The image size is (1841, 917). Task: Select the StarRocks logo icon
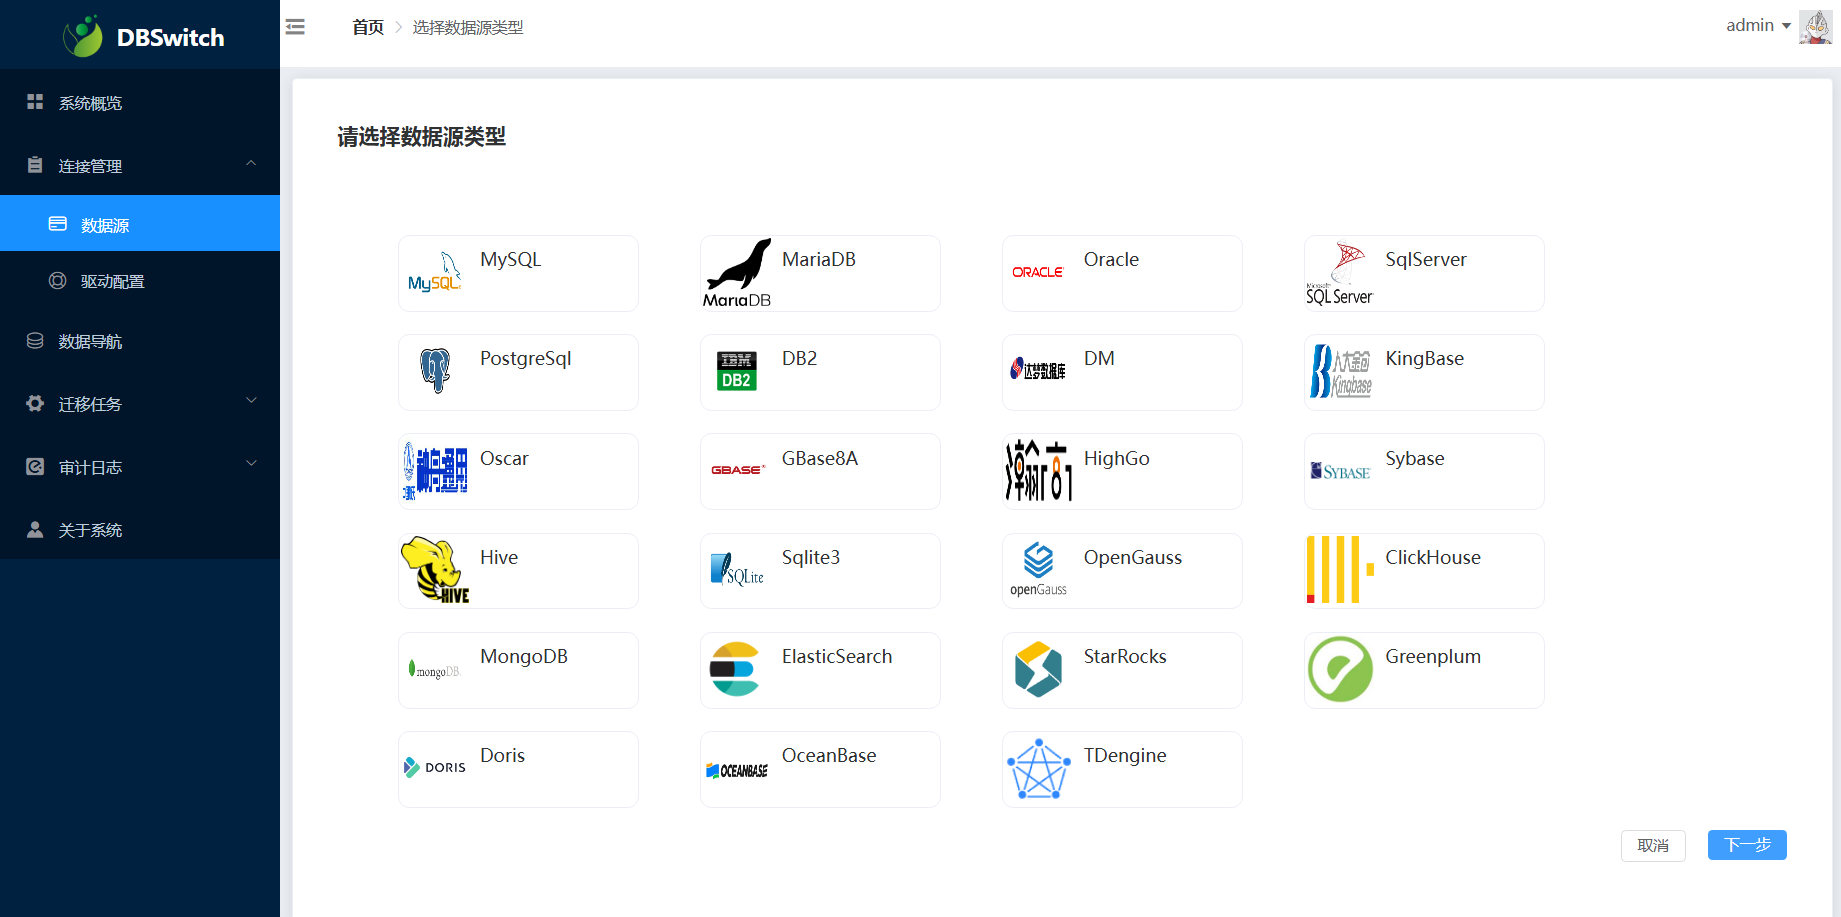click(x=1038, y=669)
